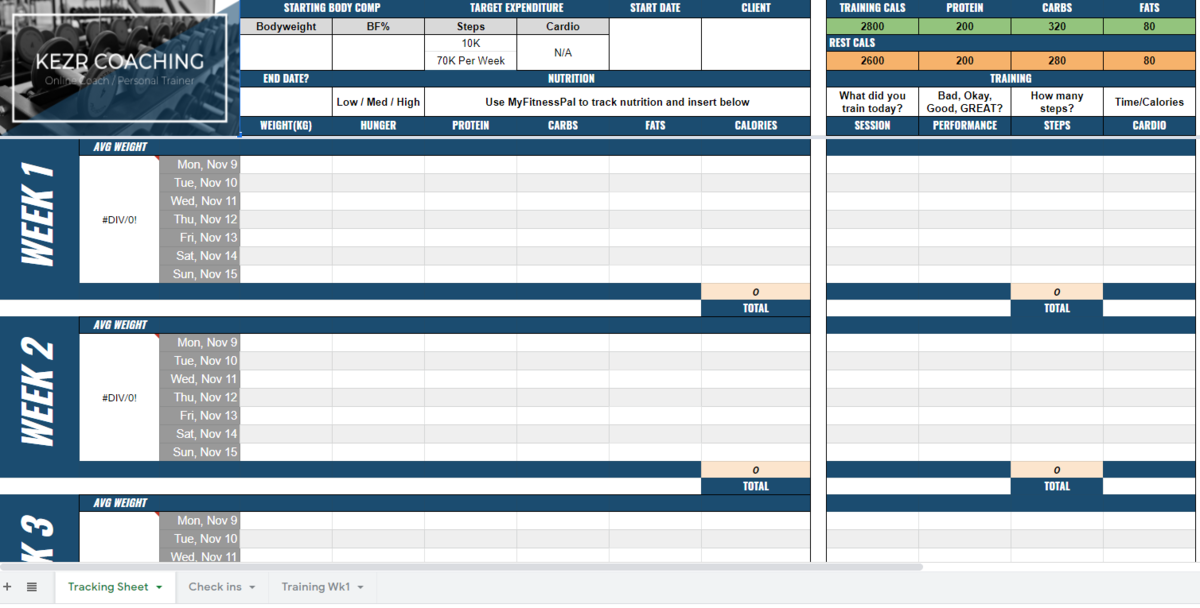This screenshot has width=1200, height=608.
Task: Select the Week 1 calories total cell
Action: pos(755,291)
